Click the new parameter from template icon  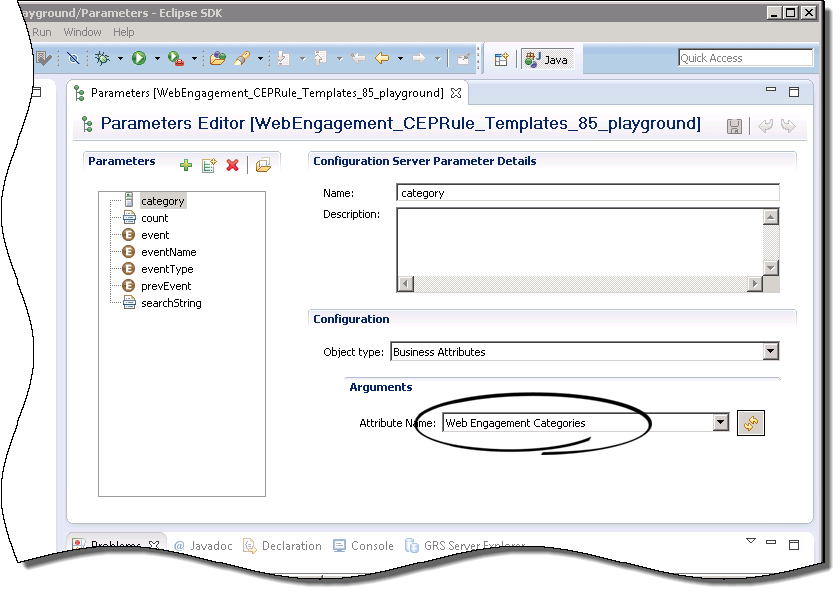coord(209,165)
